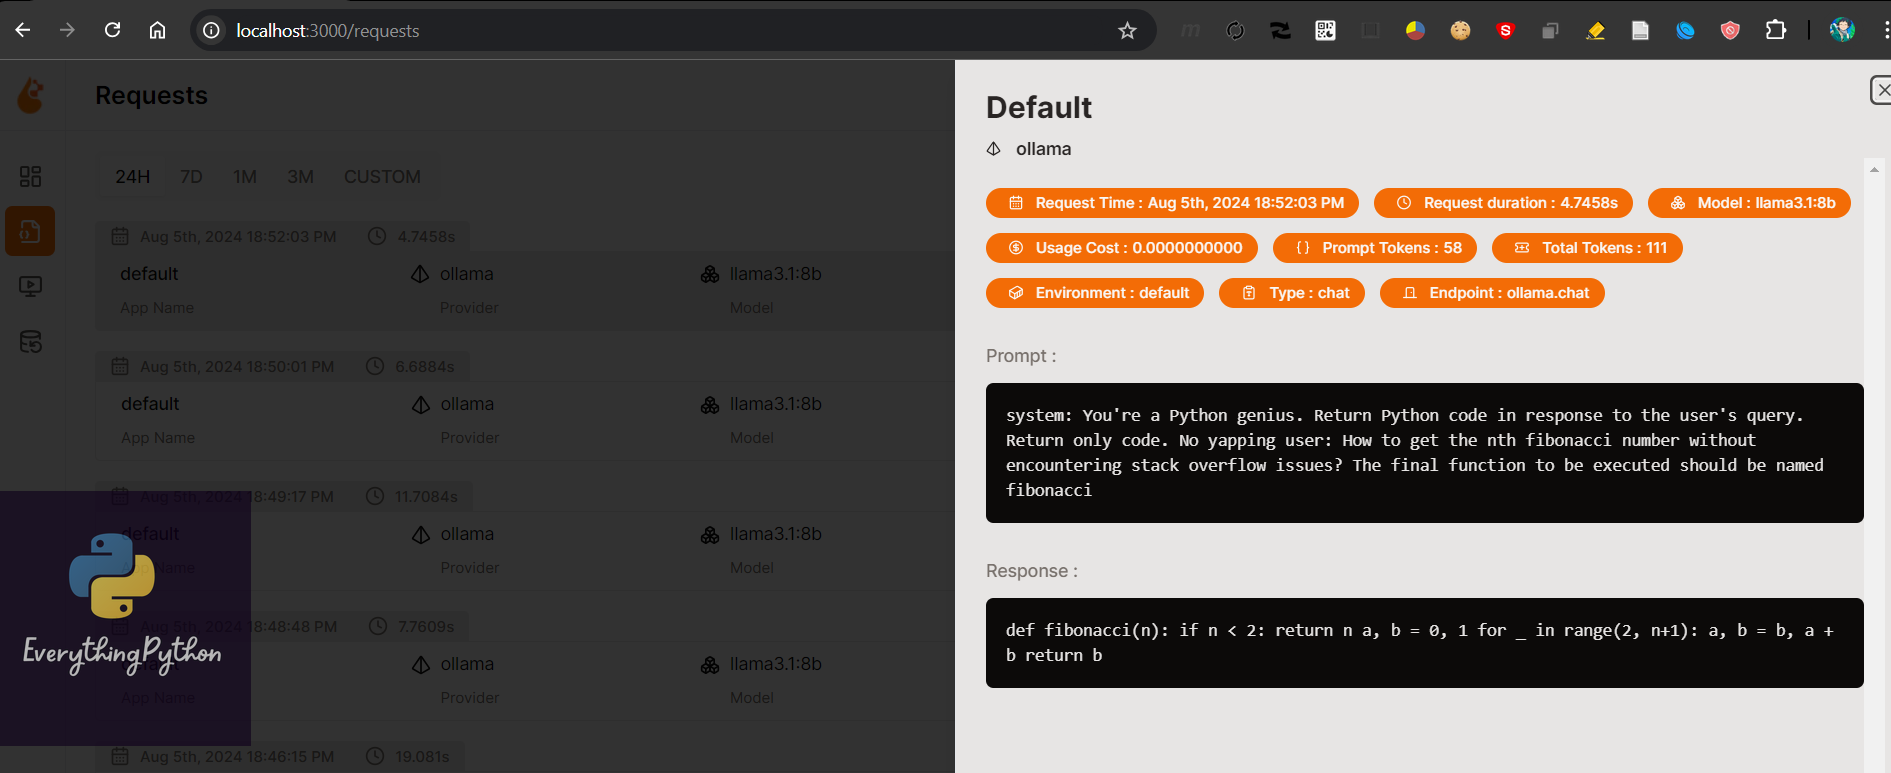Click the Request Time badge
The image size is (1891, 773).
[1172, 203]
